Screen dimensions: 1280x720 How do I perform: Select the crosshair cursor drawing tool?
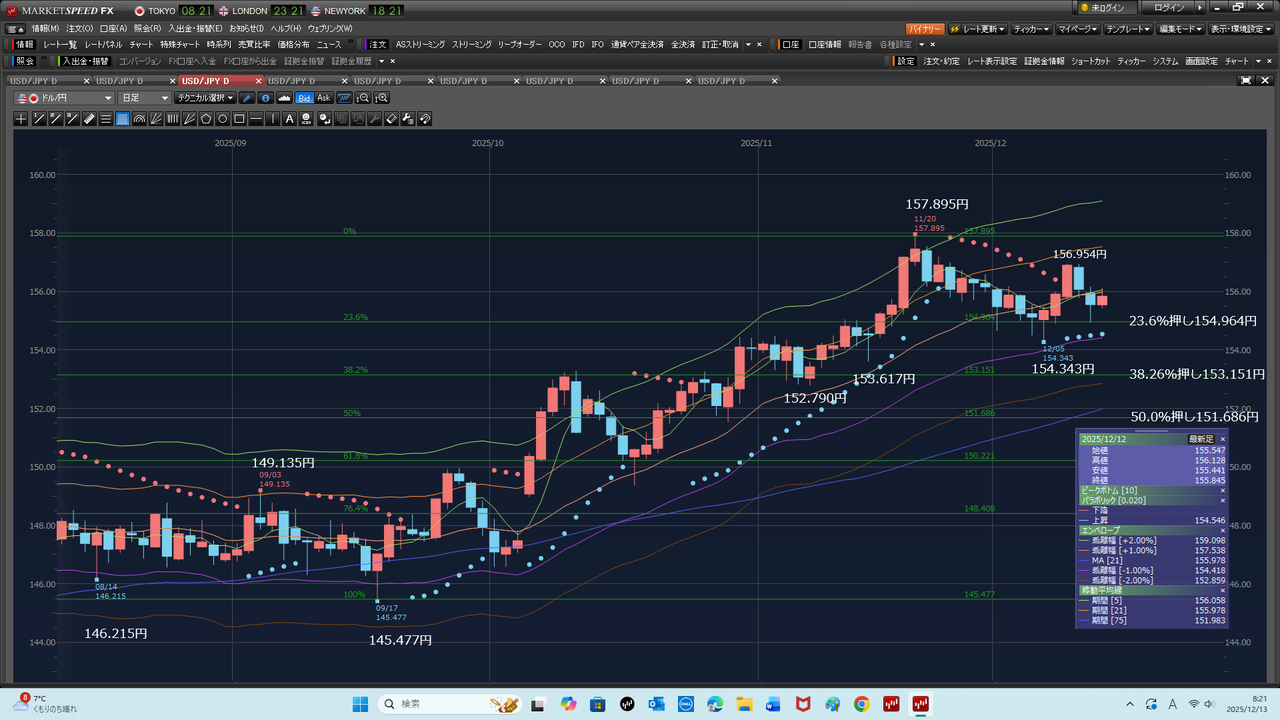tap(21, 119)
